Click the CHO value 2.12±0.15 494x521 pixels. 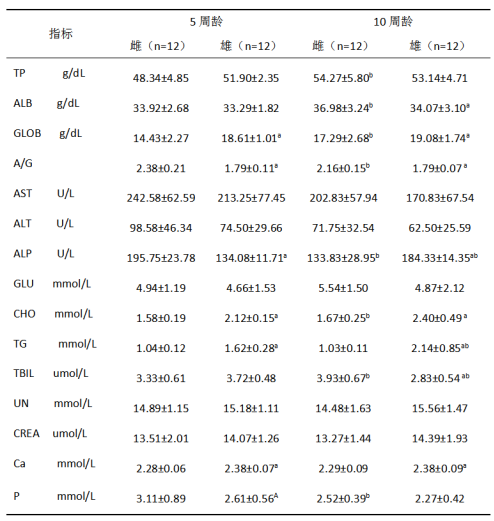point(251,318)
